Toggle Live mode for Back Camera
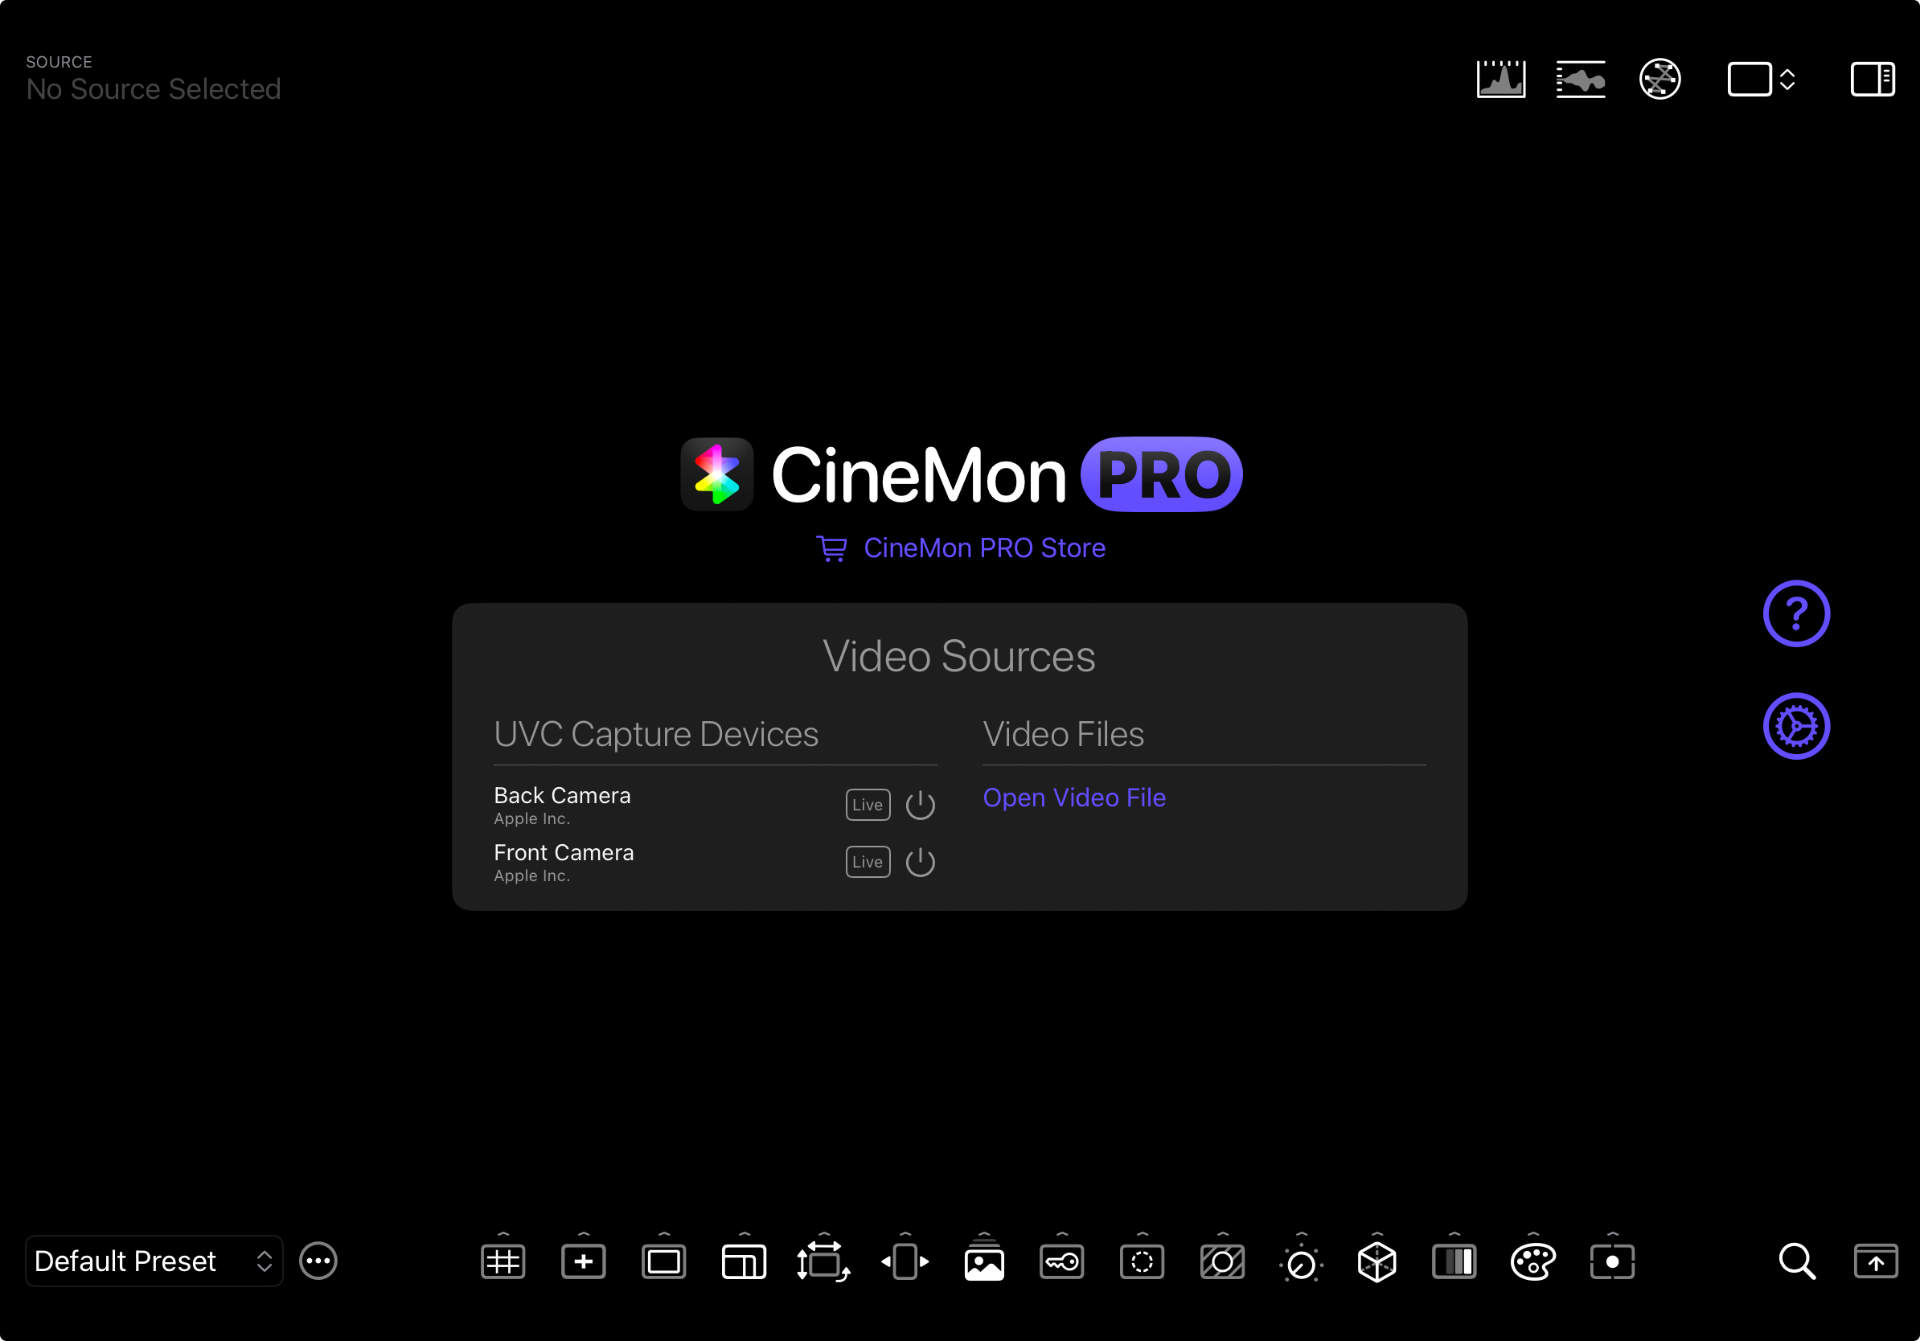The width and height of the screenshot is (1920, 1341). click(x=867, y=805)
